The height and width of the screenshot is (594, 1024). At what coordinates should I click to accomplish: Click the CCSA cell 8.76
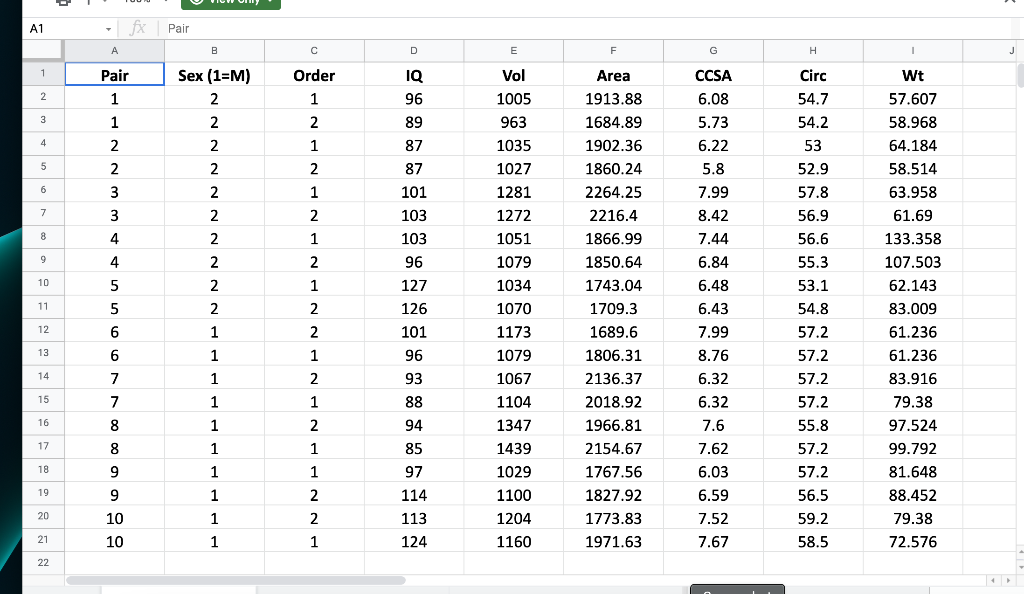click(713, 355)
